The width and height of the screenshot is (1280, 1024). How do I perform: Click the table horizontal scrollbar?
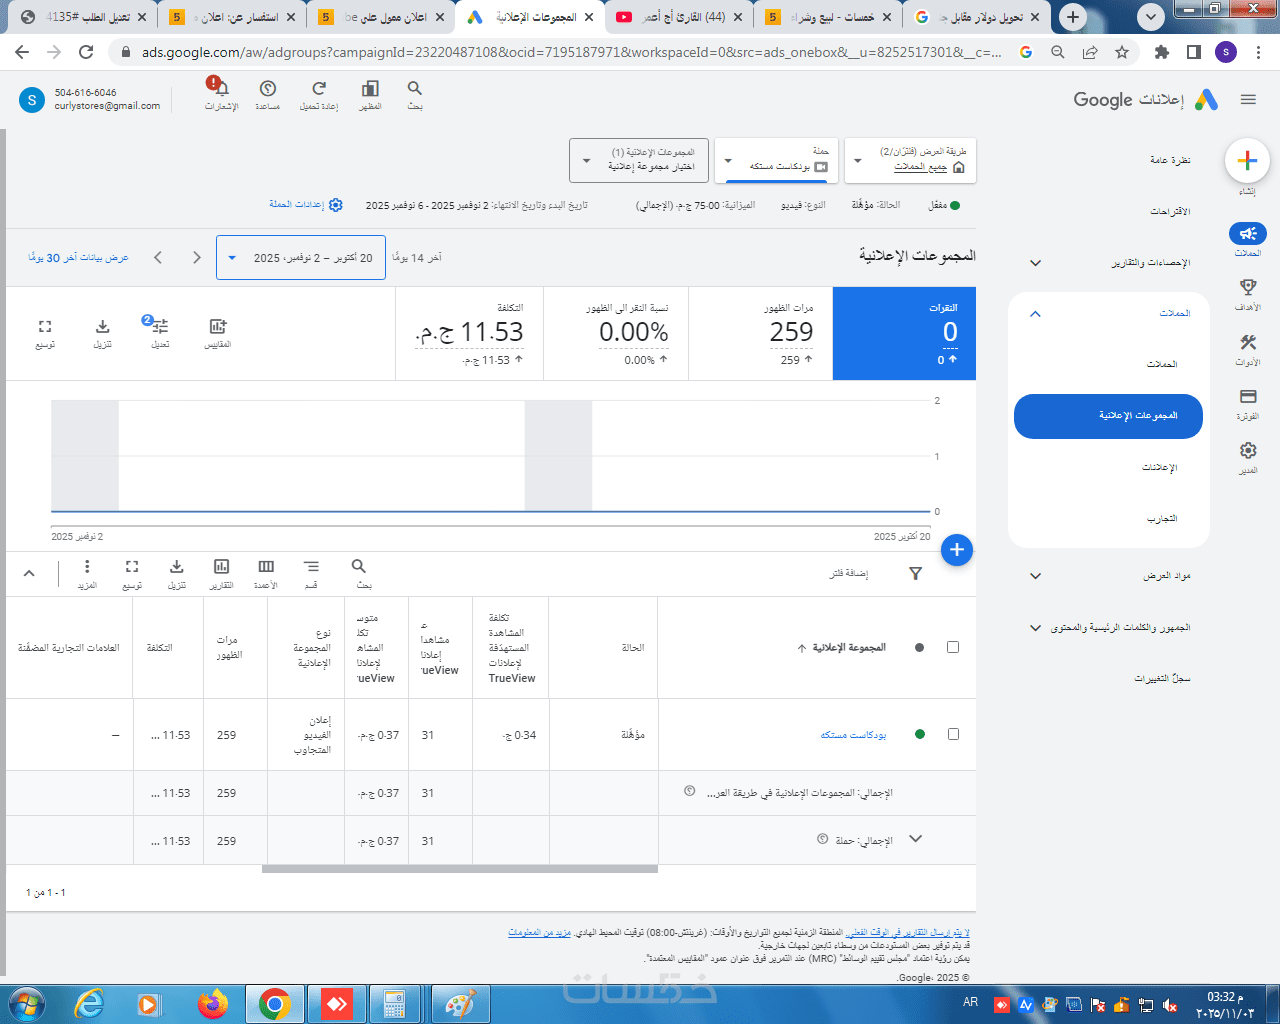coord(460,869)
